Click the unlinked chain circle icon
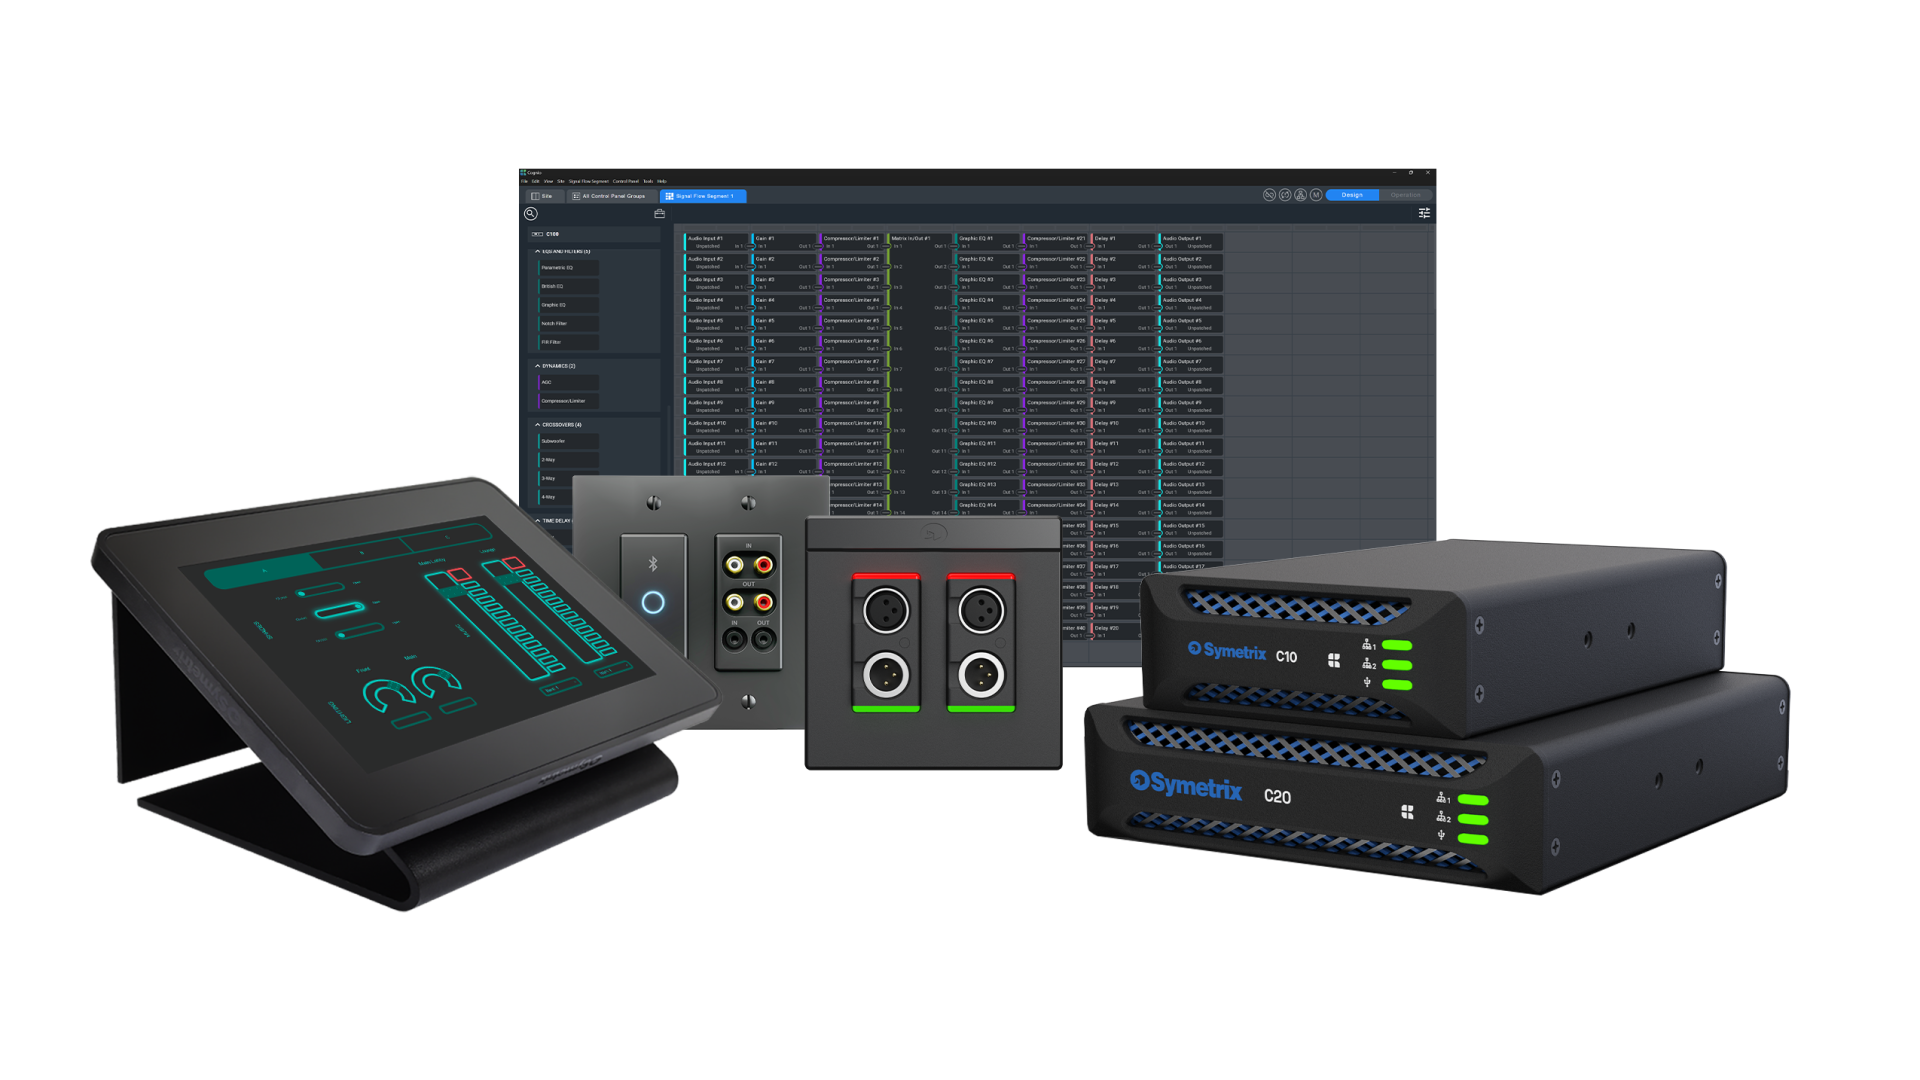Image resolution: width=1920 pixels, height=1080 pixels. pyautogui.click(x=1269, y=195)
